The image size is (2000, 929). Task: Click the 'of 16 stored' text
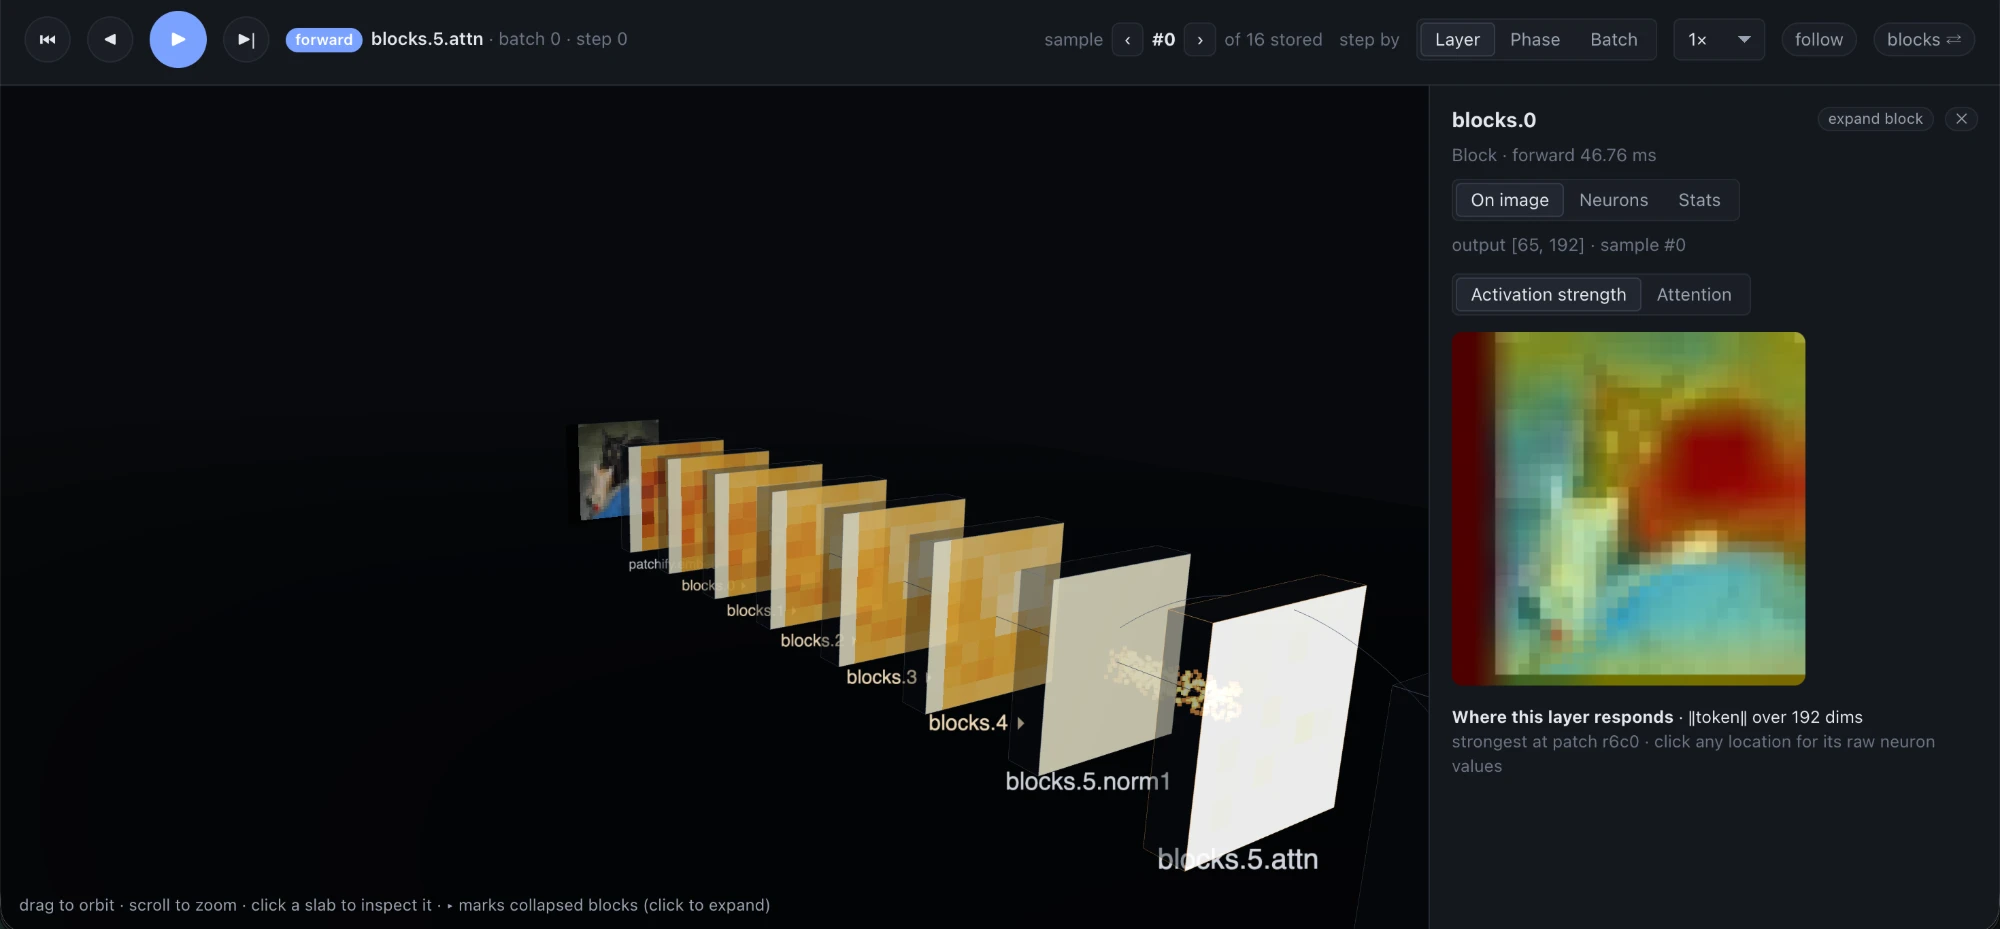[x=1273, y=40]
